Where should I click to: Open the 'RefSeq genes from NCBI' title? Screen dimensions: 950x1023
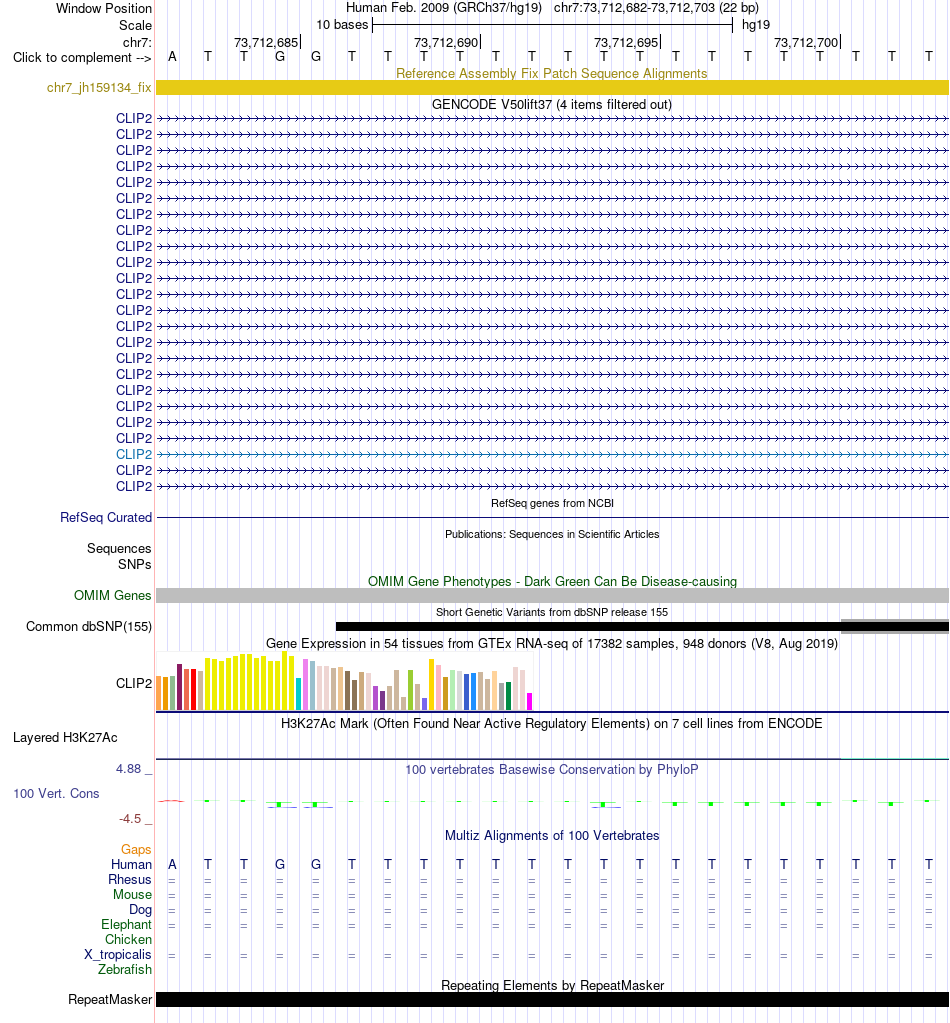click(x=552, y=503)
